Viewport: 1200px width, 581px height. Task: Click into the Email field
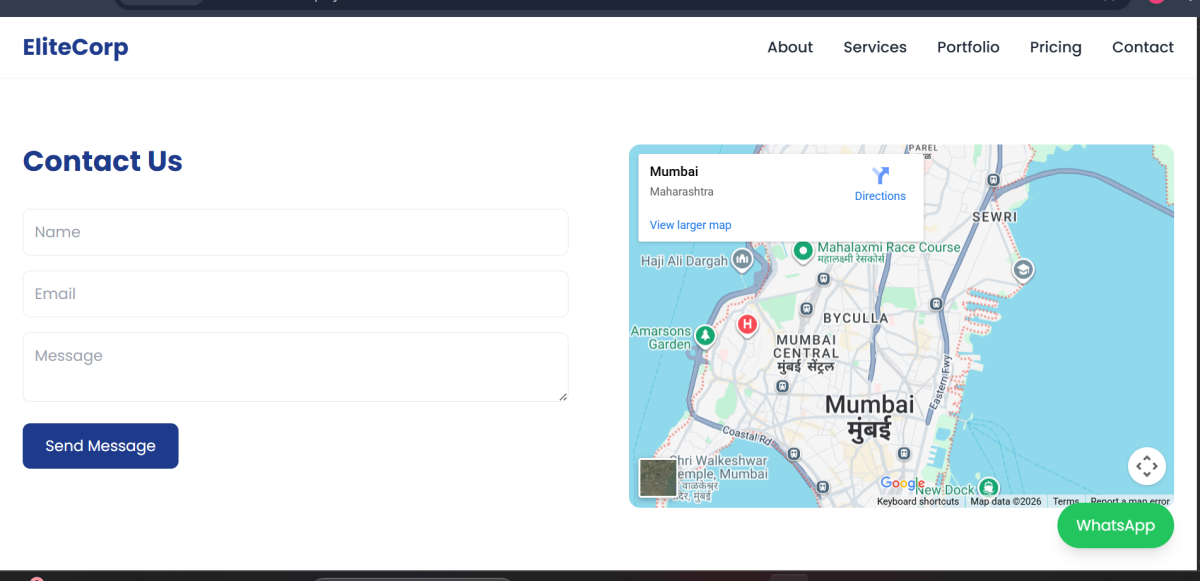(x=295, y=294)
